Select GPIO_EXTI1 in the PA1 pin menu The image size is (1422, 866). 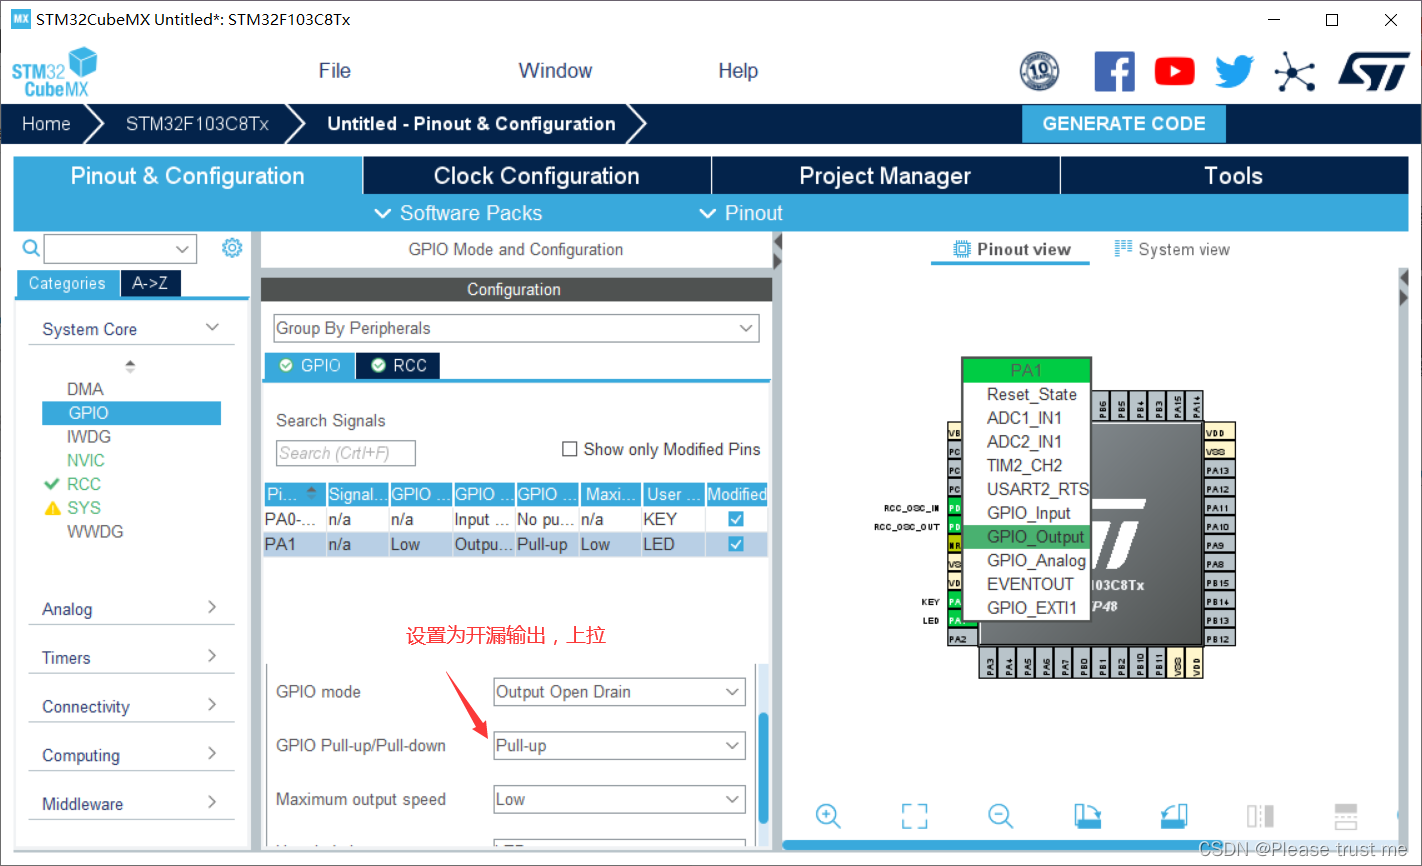tap(1028, 608)
